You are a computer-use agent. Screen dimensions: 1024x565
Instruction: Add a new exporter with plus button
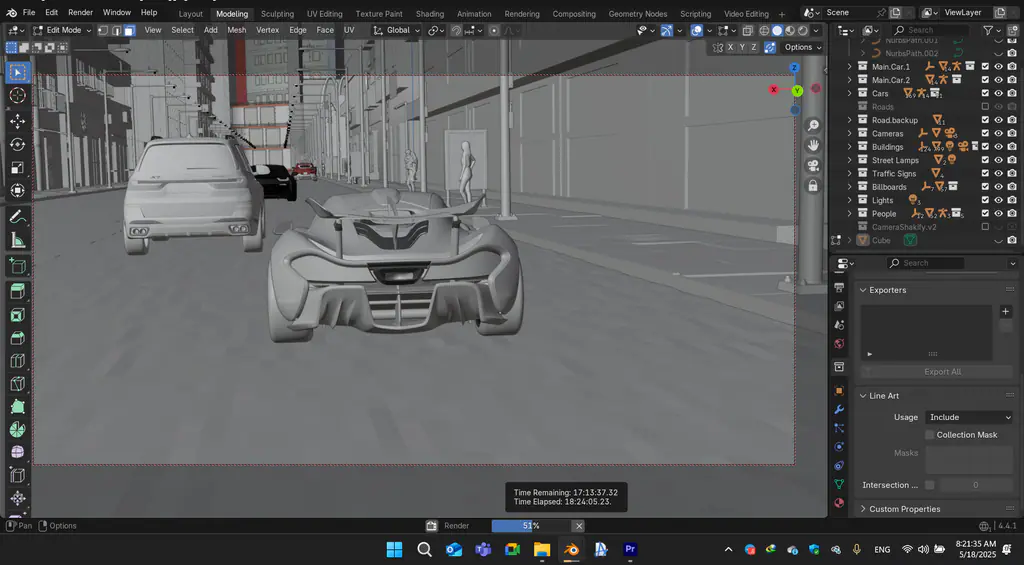[1005, 312]
